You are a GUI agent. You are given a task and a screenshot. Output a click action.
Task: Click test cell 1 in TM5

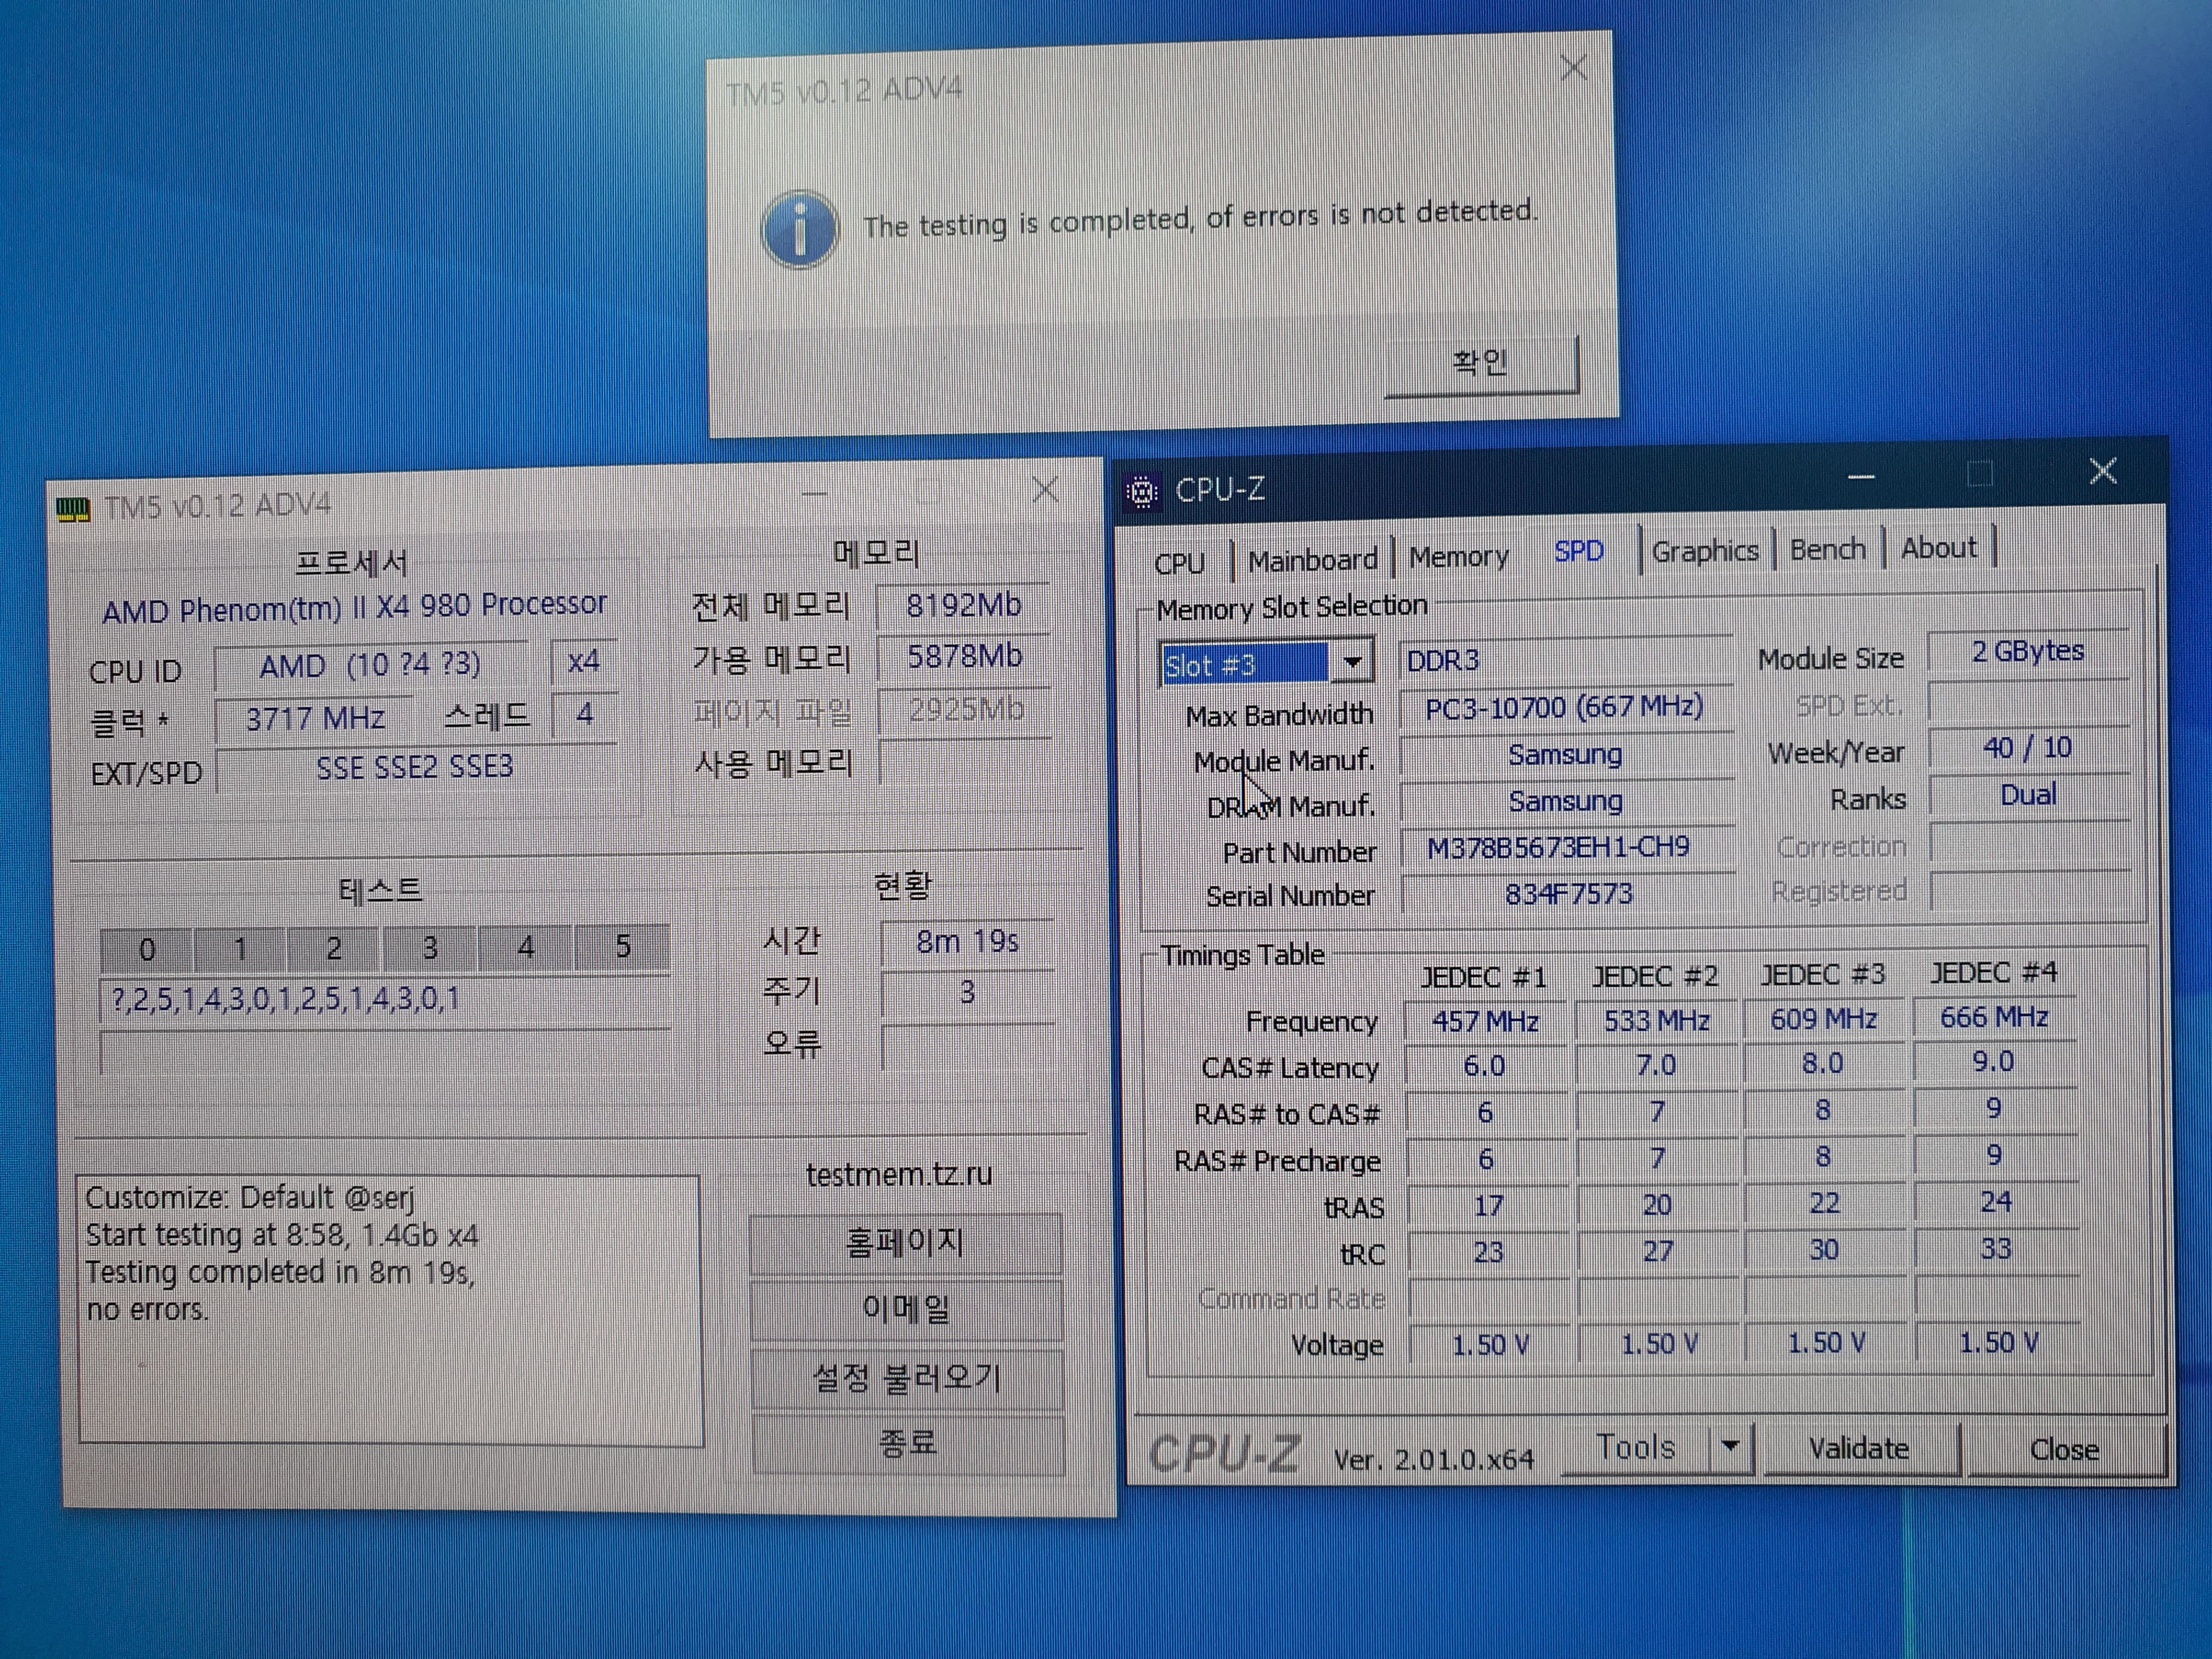(241, 948)
